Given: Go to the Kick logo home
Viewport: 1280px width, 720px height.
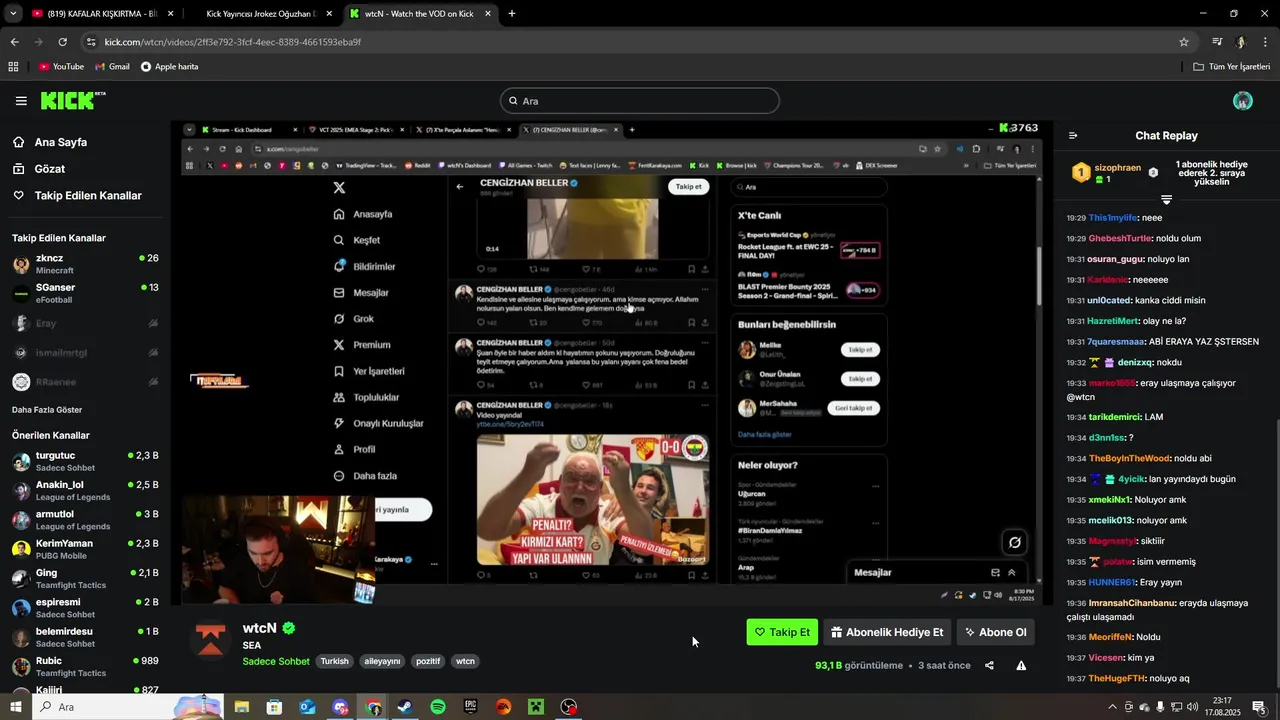Looking at the screenshot, I should pyautogui.click(x=72, y=100).
